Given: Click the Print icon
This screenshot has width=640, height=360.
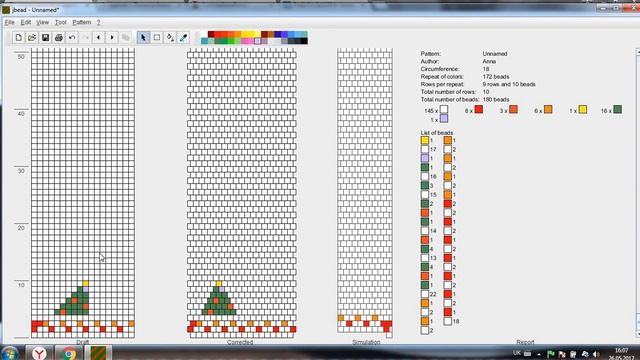Looking at the screenshot, I should tap(59, 38).
